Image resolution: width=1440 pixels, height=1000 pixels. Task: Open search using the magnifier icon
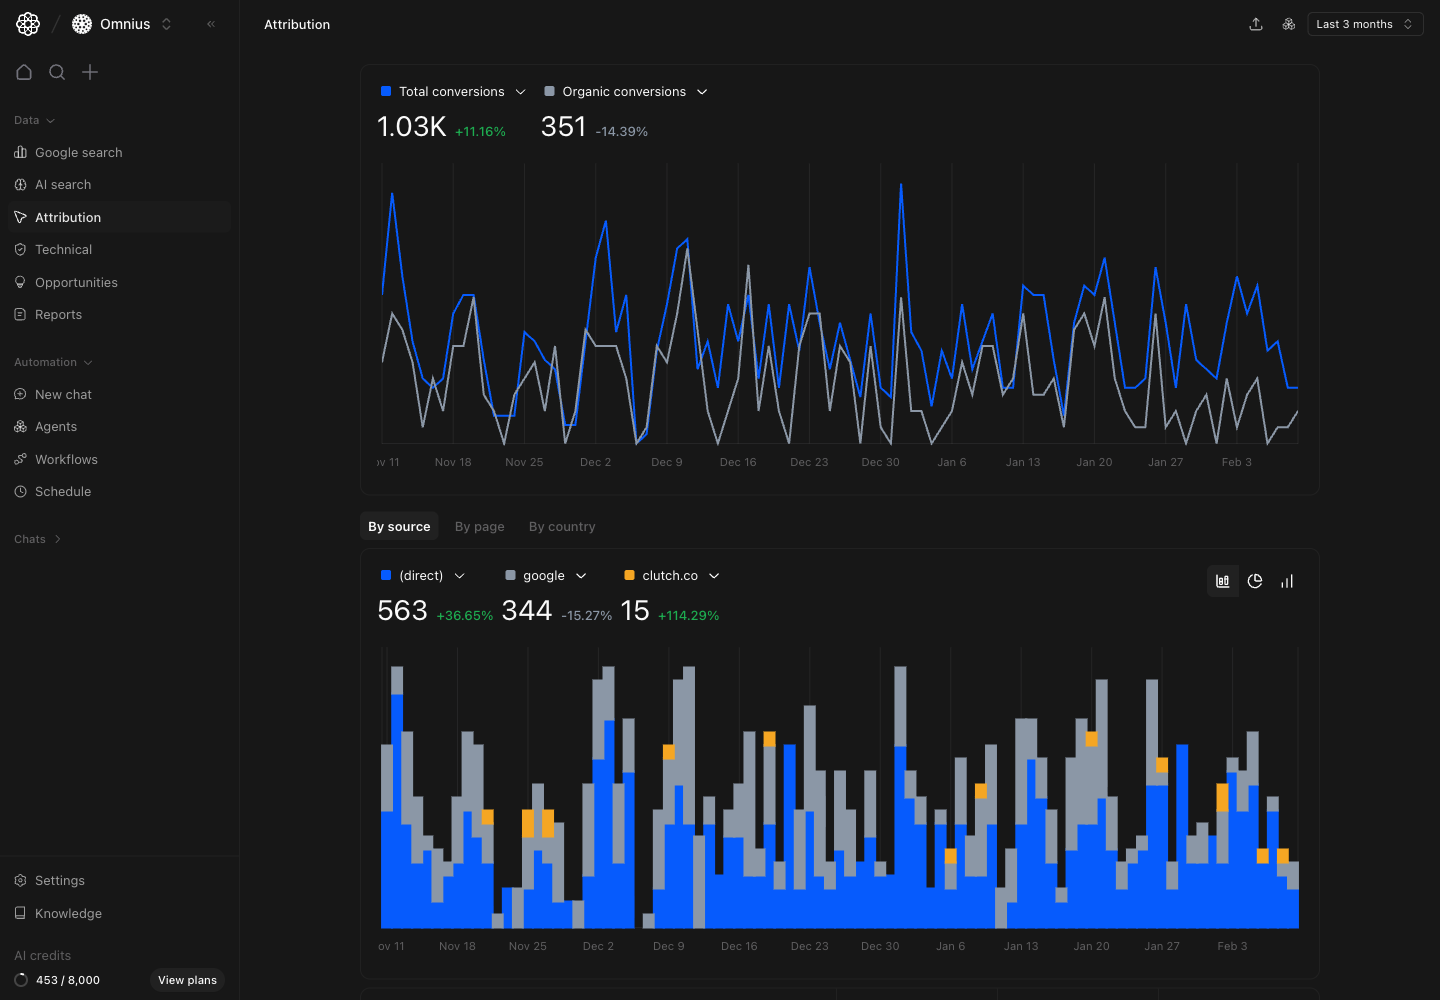coord(57,72)
